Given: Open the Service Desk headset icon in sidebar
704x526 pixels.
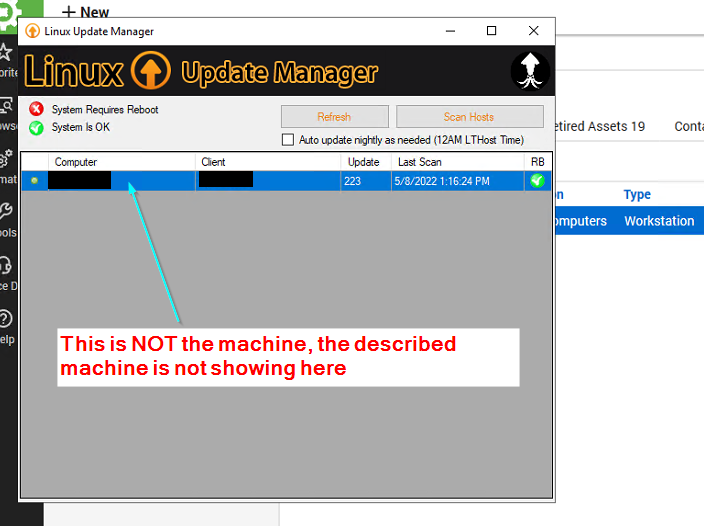Looking at the screenshot, I should 6,265.
